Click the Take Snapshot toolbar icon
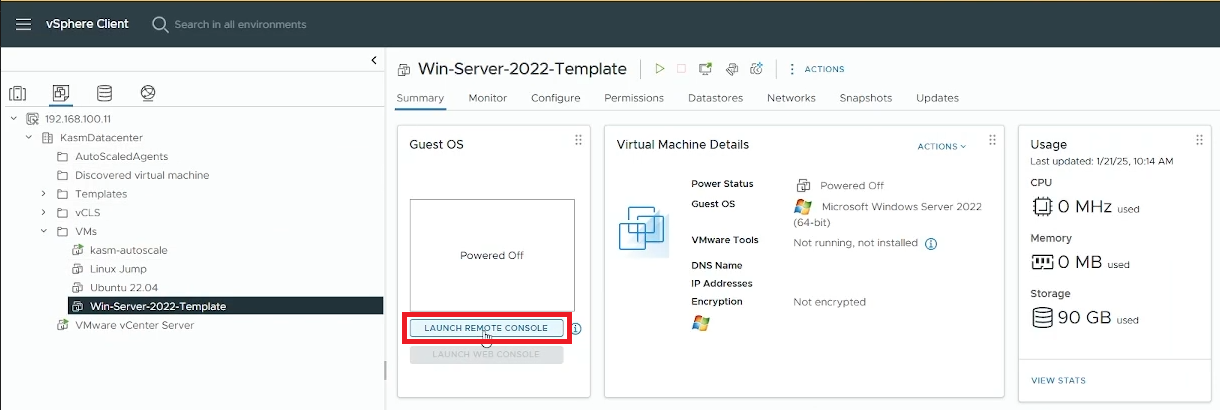The height and width of the screenshot is (410, 1220). point(757,69)
